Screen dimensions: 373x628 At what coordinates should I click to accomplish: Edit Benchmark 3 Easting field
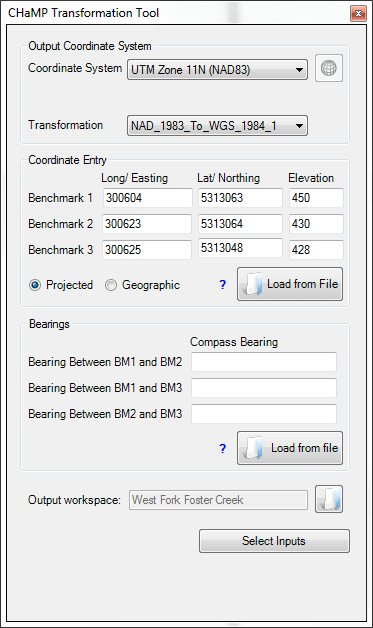coord(147,250)
